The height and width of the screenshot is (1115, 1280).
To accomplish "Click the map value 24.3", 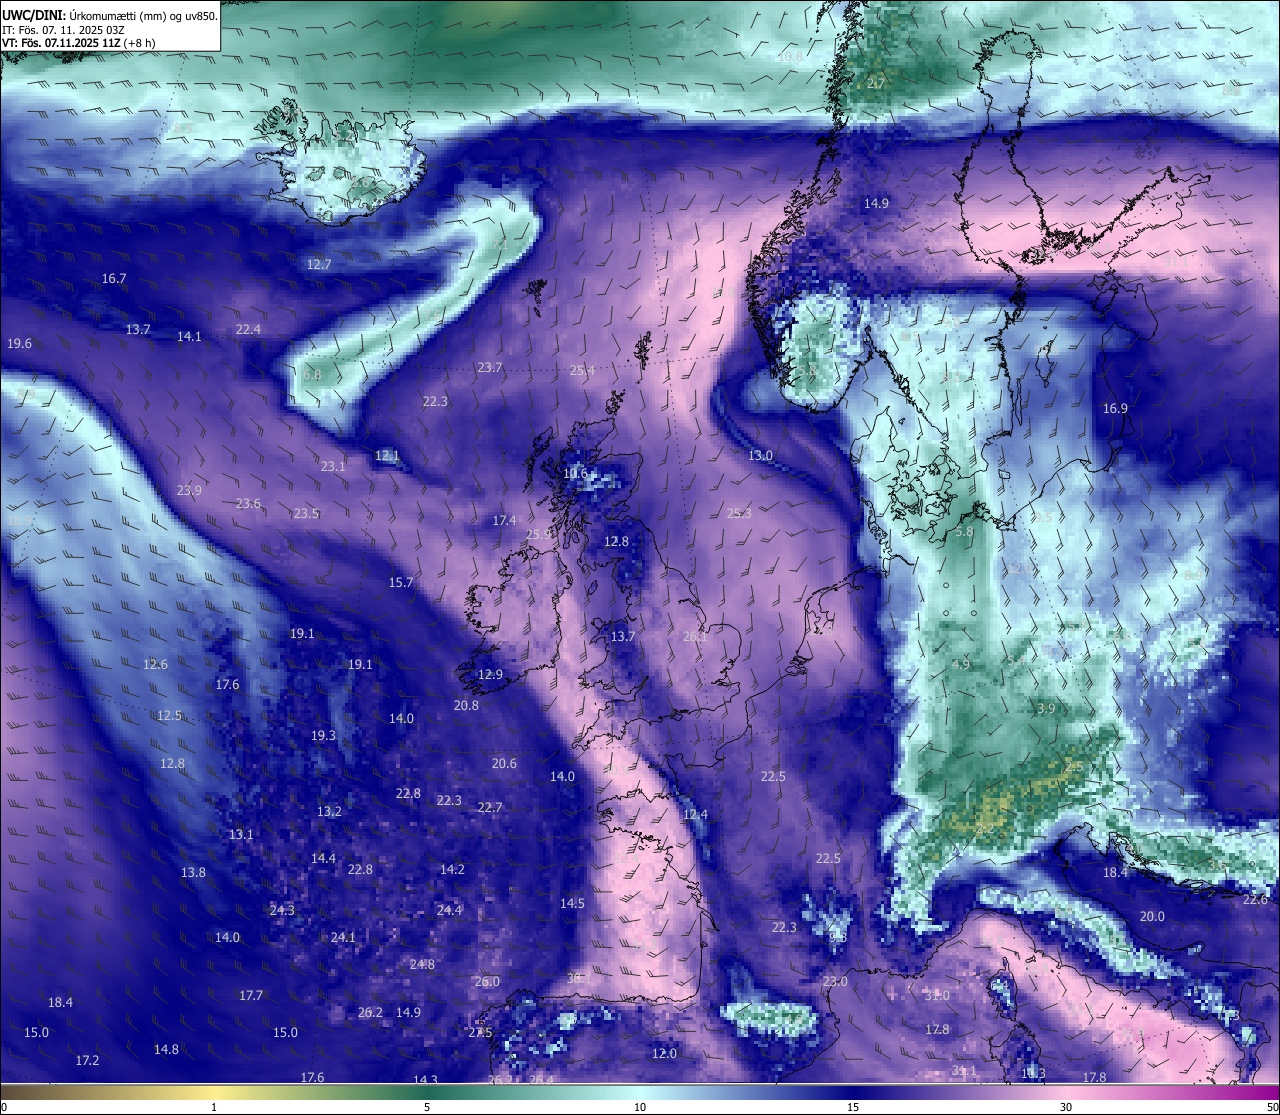I will [x=282, y=910].
